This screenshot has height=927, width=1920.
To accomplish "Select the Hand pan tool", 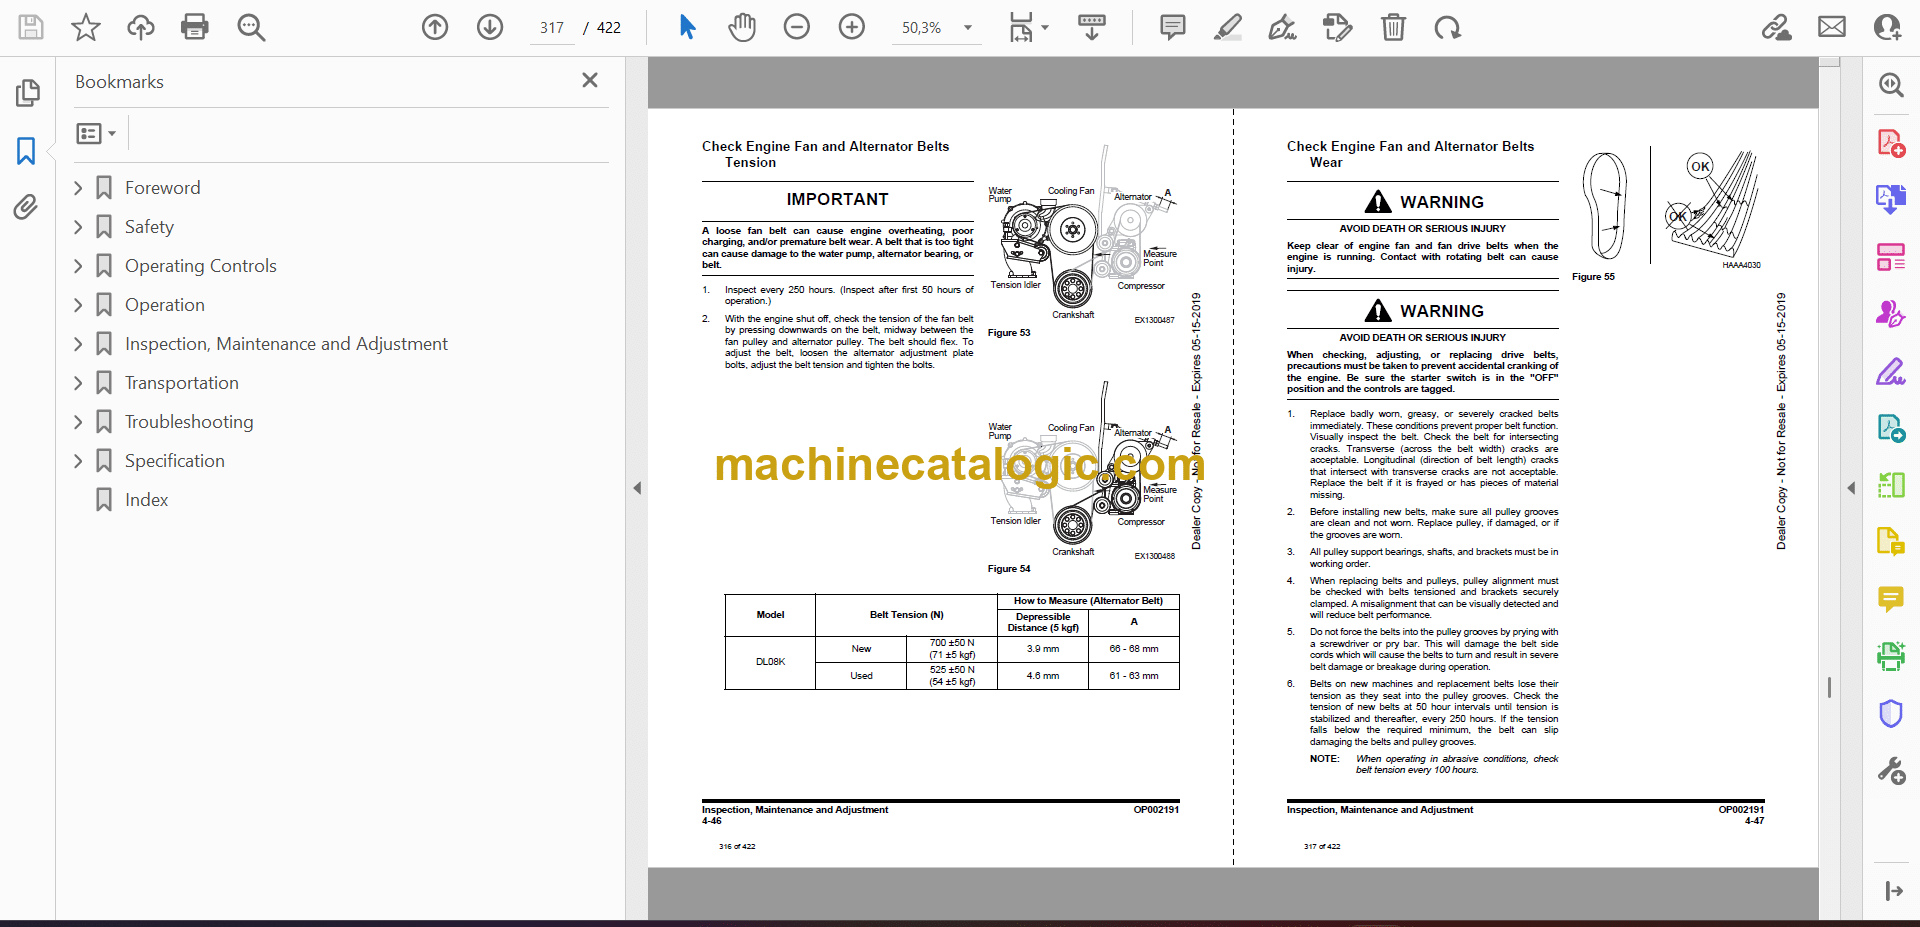I will [x=741, y=27].
